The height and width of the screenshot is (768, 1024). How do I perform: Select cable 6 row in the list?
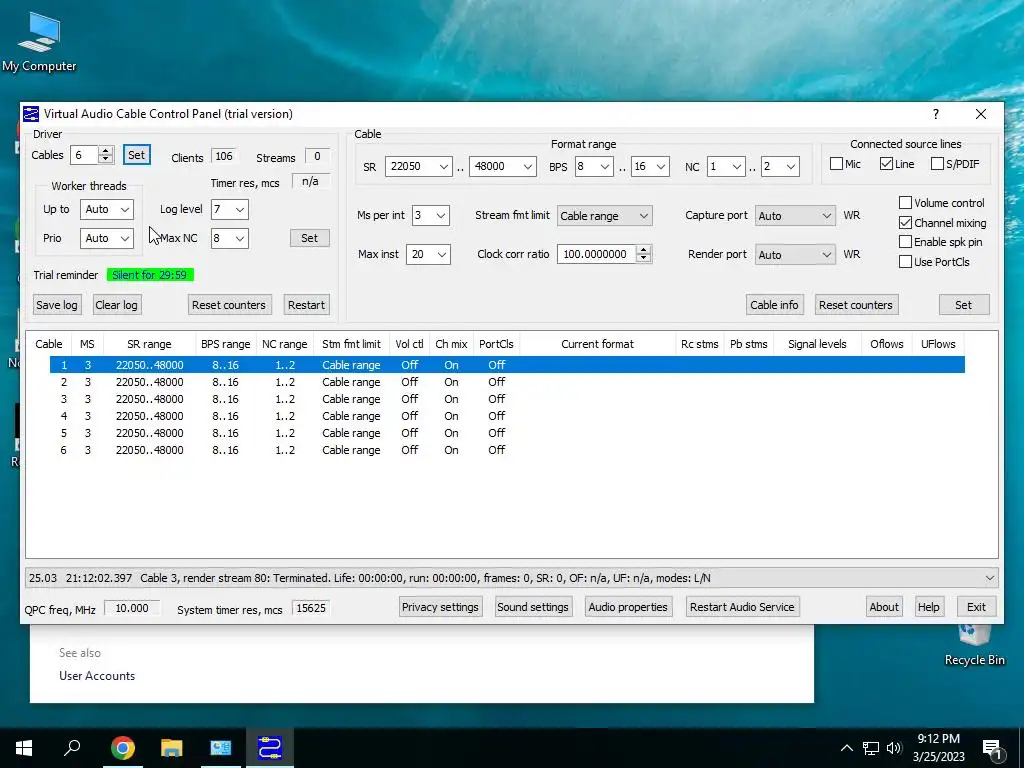pyautogui.click(x=507, y=450)
